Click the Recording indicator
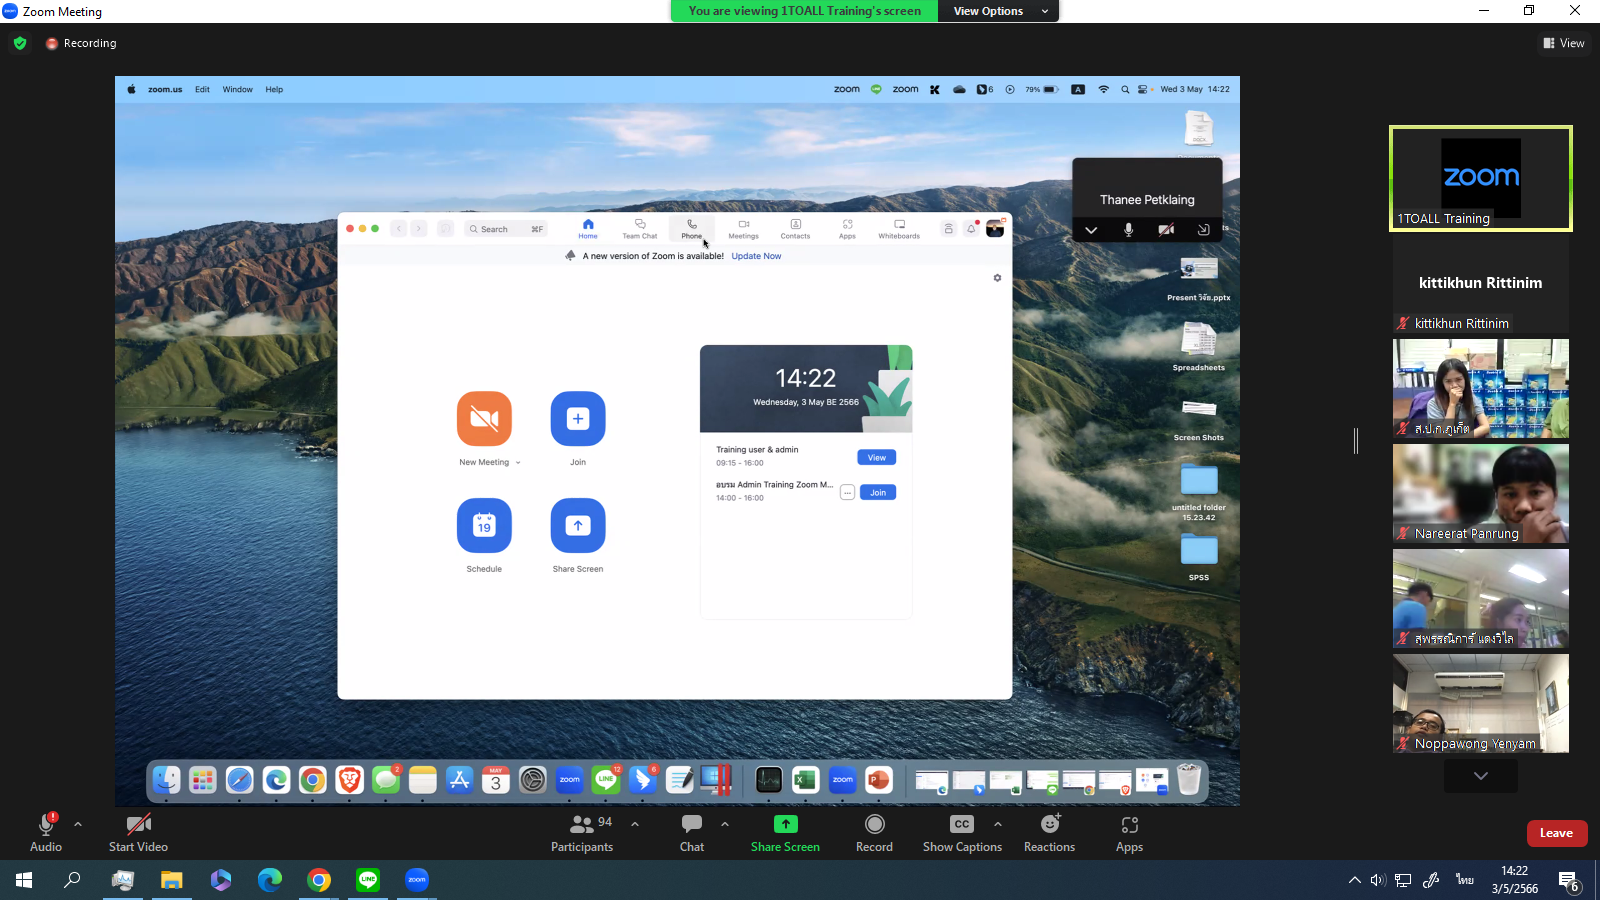This screenshot has width=1600, height=900. pos(81,43)
